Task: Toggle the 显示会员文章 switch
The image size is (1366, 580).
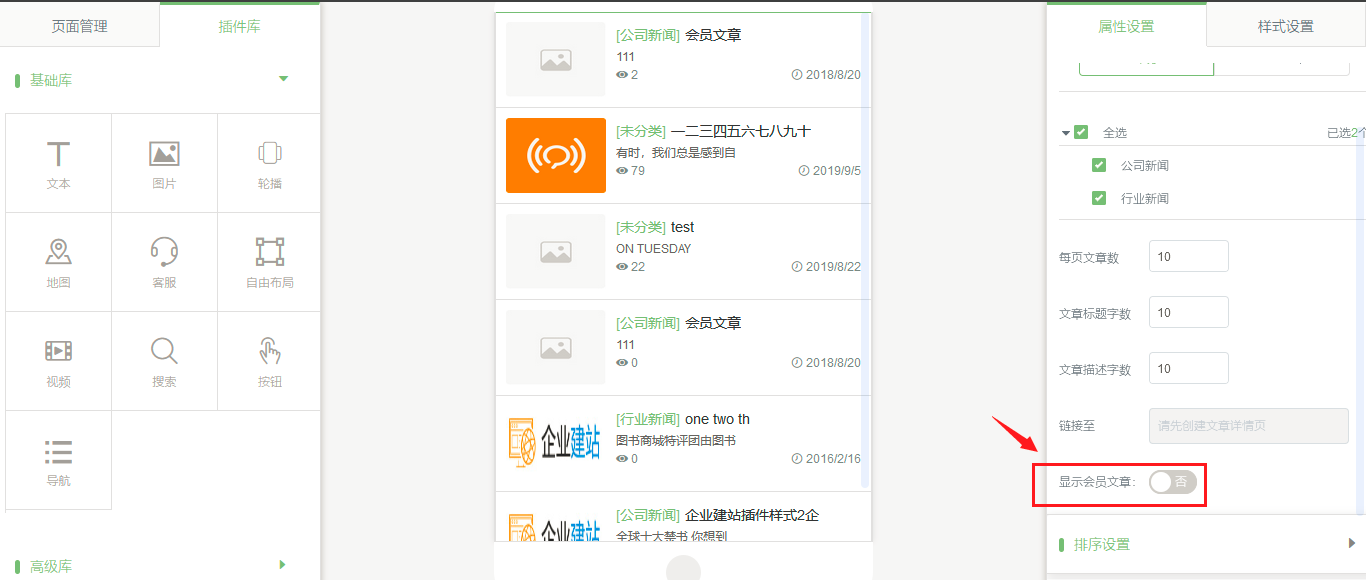Action: (1173, 482)
